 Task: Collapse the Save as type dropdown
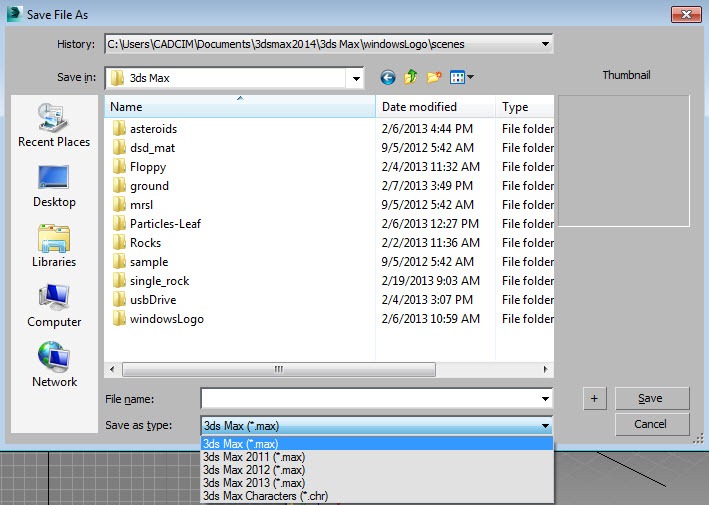(x=545, y=425)
